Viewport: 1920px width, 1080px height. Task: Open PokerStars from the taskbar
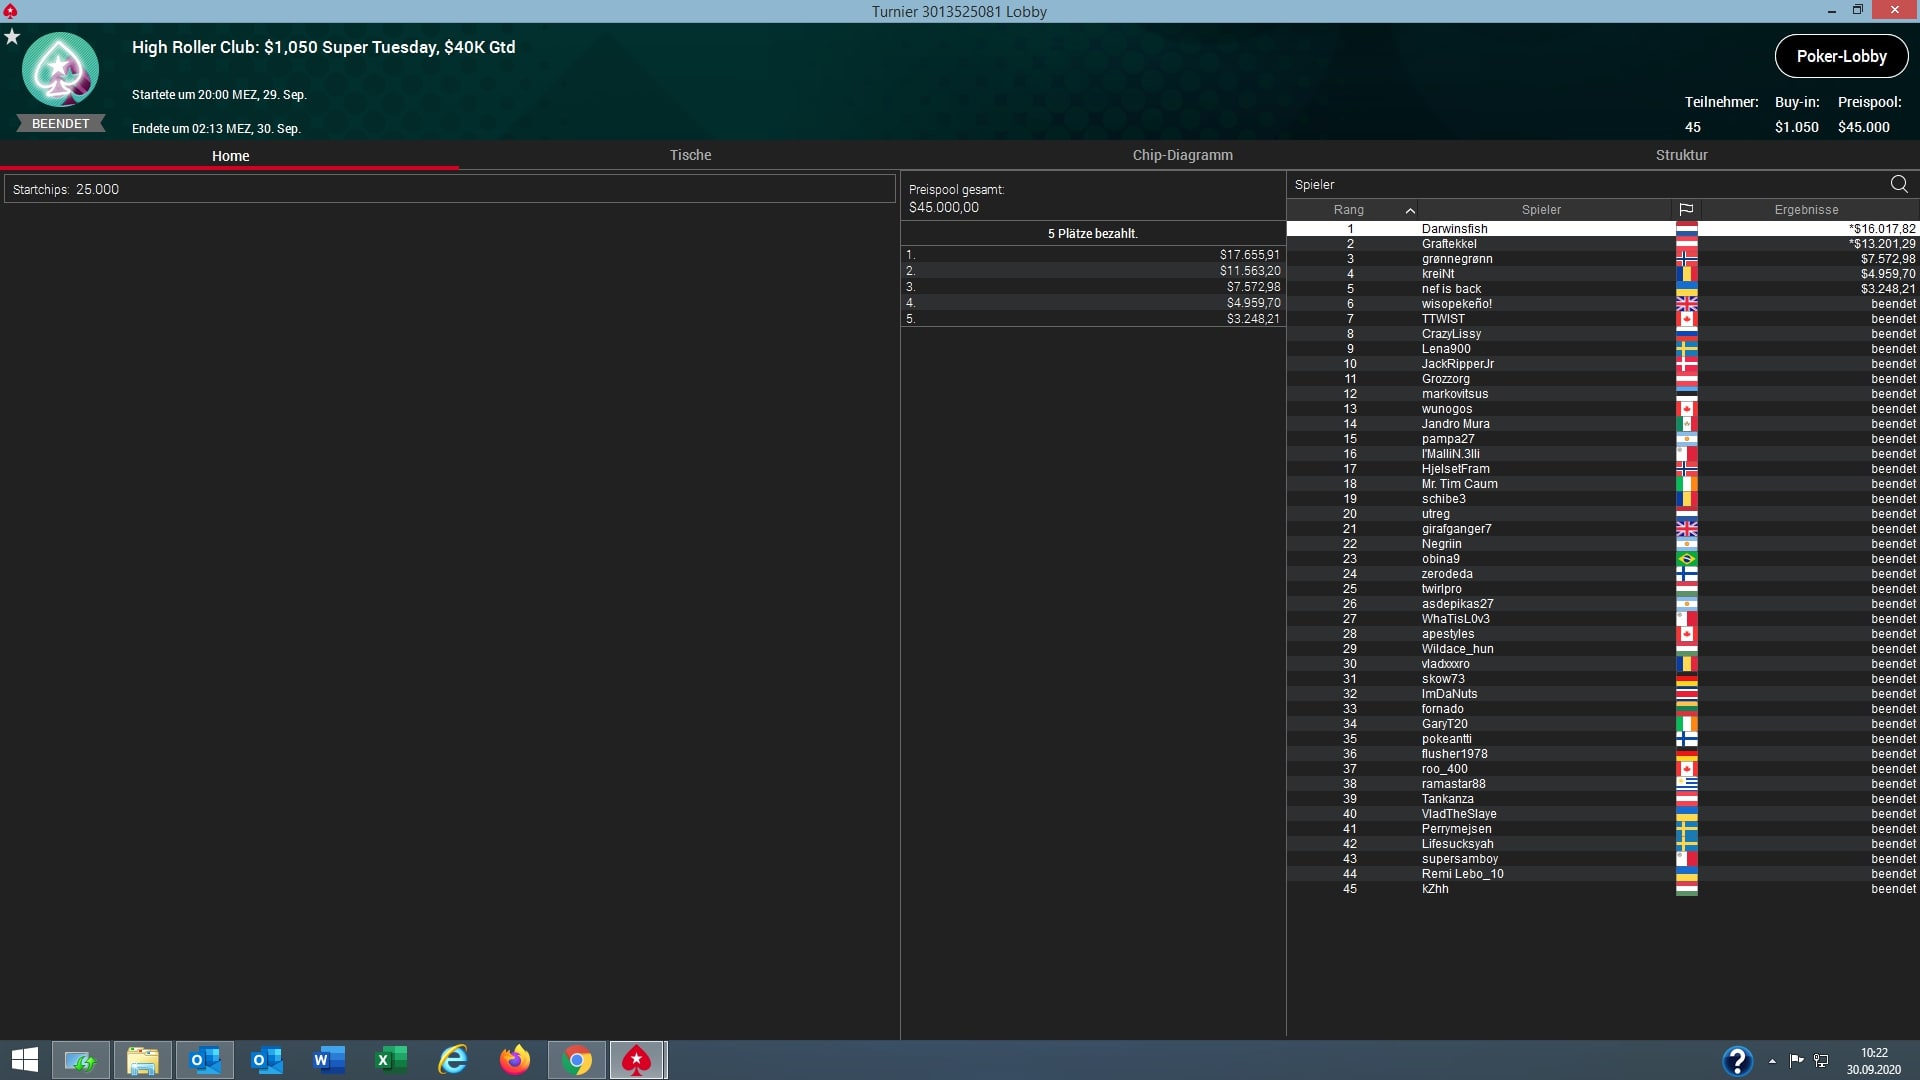(x=637, y=1060)
